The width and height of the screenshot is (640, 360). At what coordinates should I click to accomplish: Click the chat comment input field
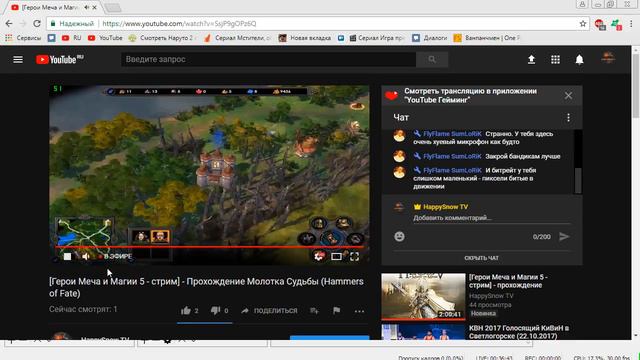click(492, 218)
